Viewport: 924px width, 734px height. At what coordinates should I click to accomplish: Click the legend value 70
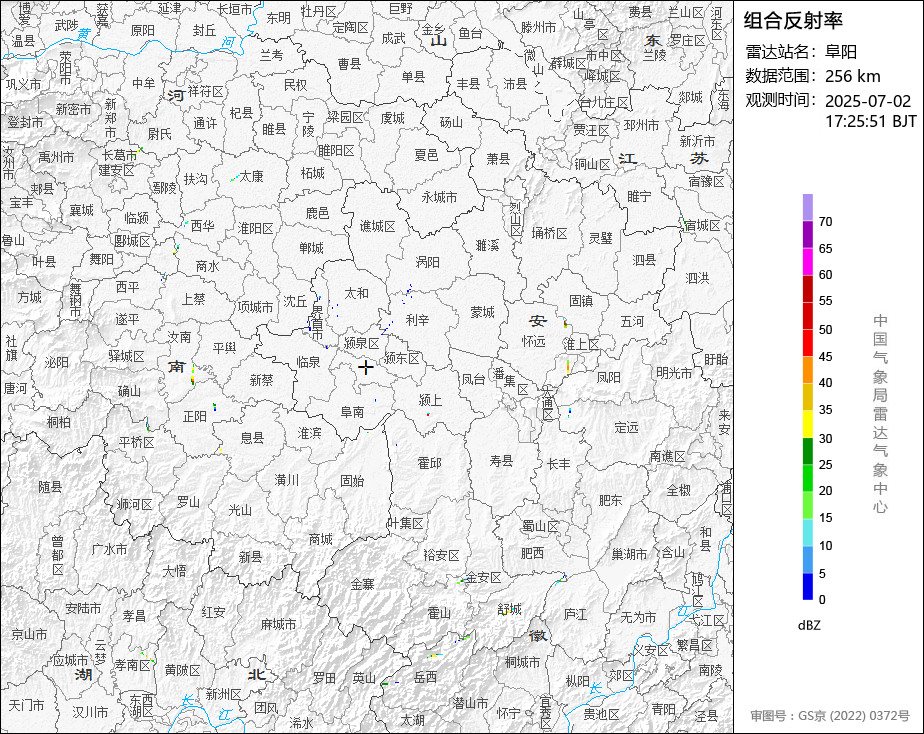(826, 222)
